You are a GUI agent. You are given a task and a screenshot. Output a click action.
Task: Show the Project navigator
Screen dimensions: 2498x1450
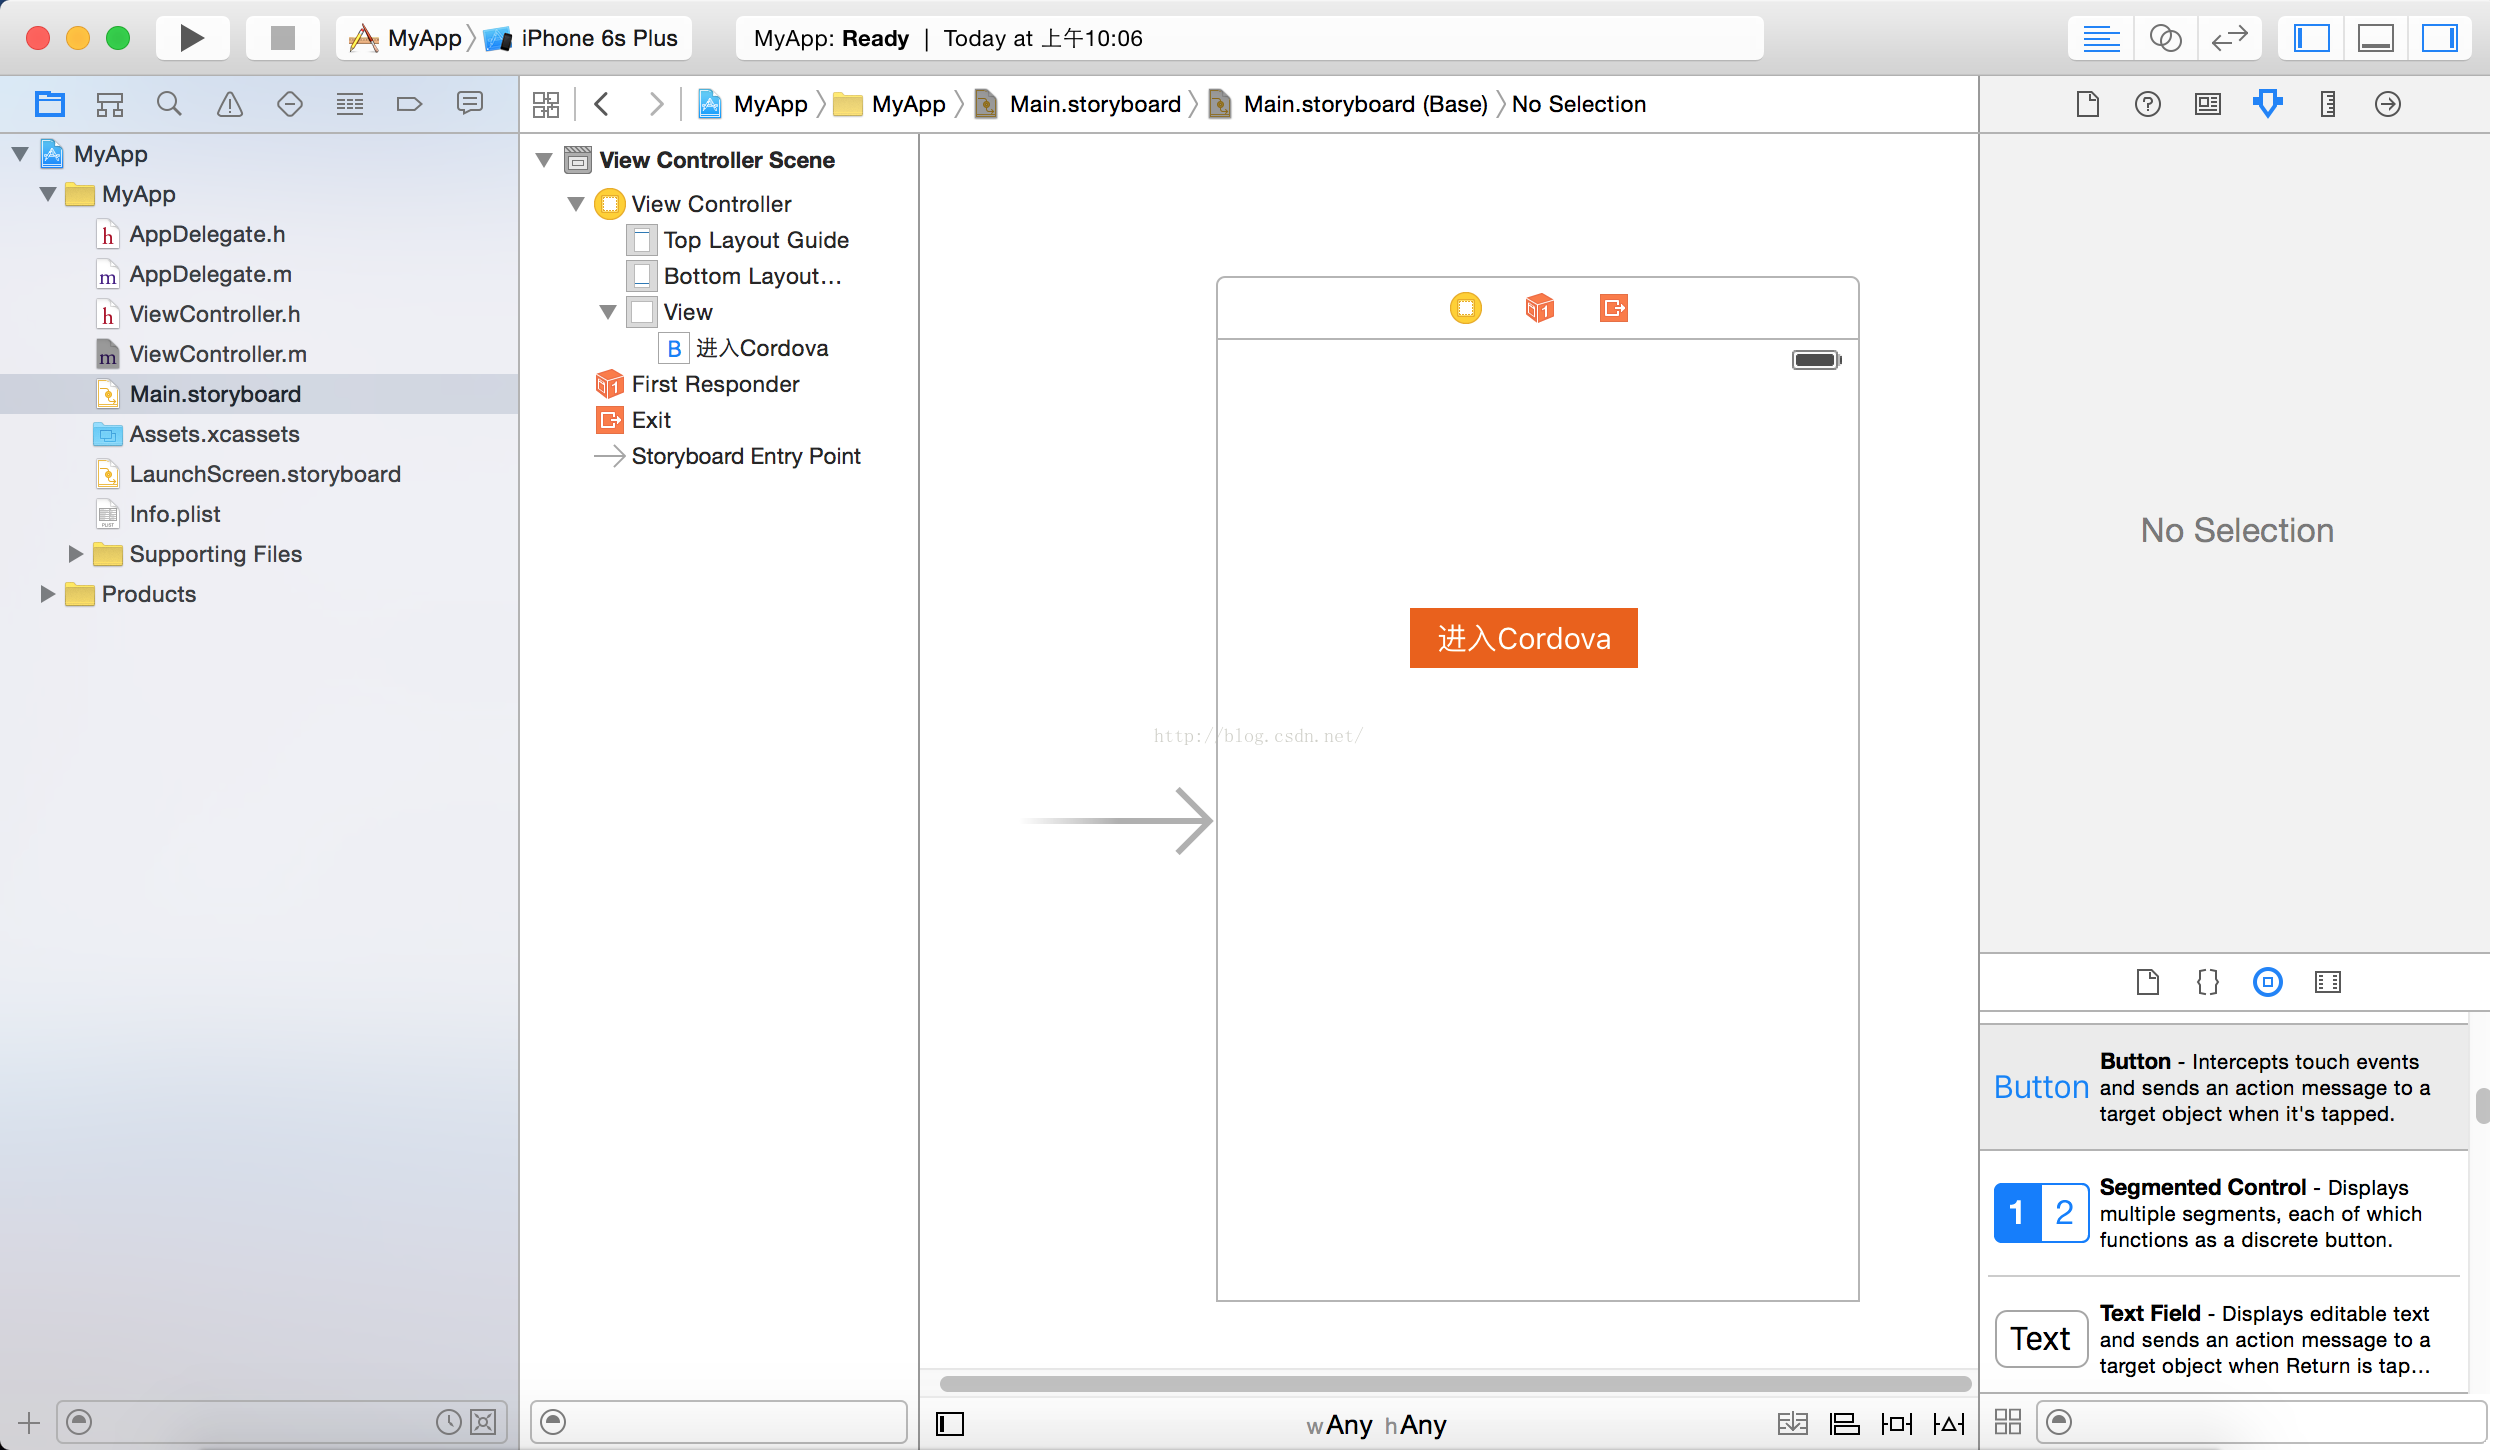(49, 104)
